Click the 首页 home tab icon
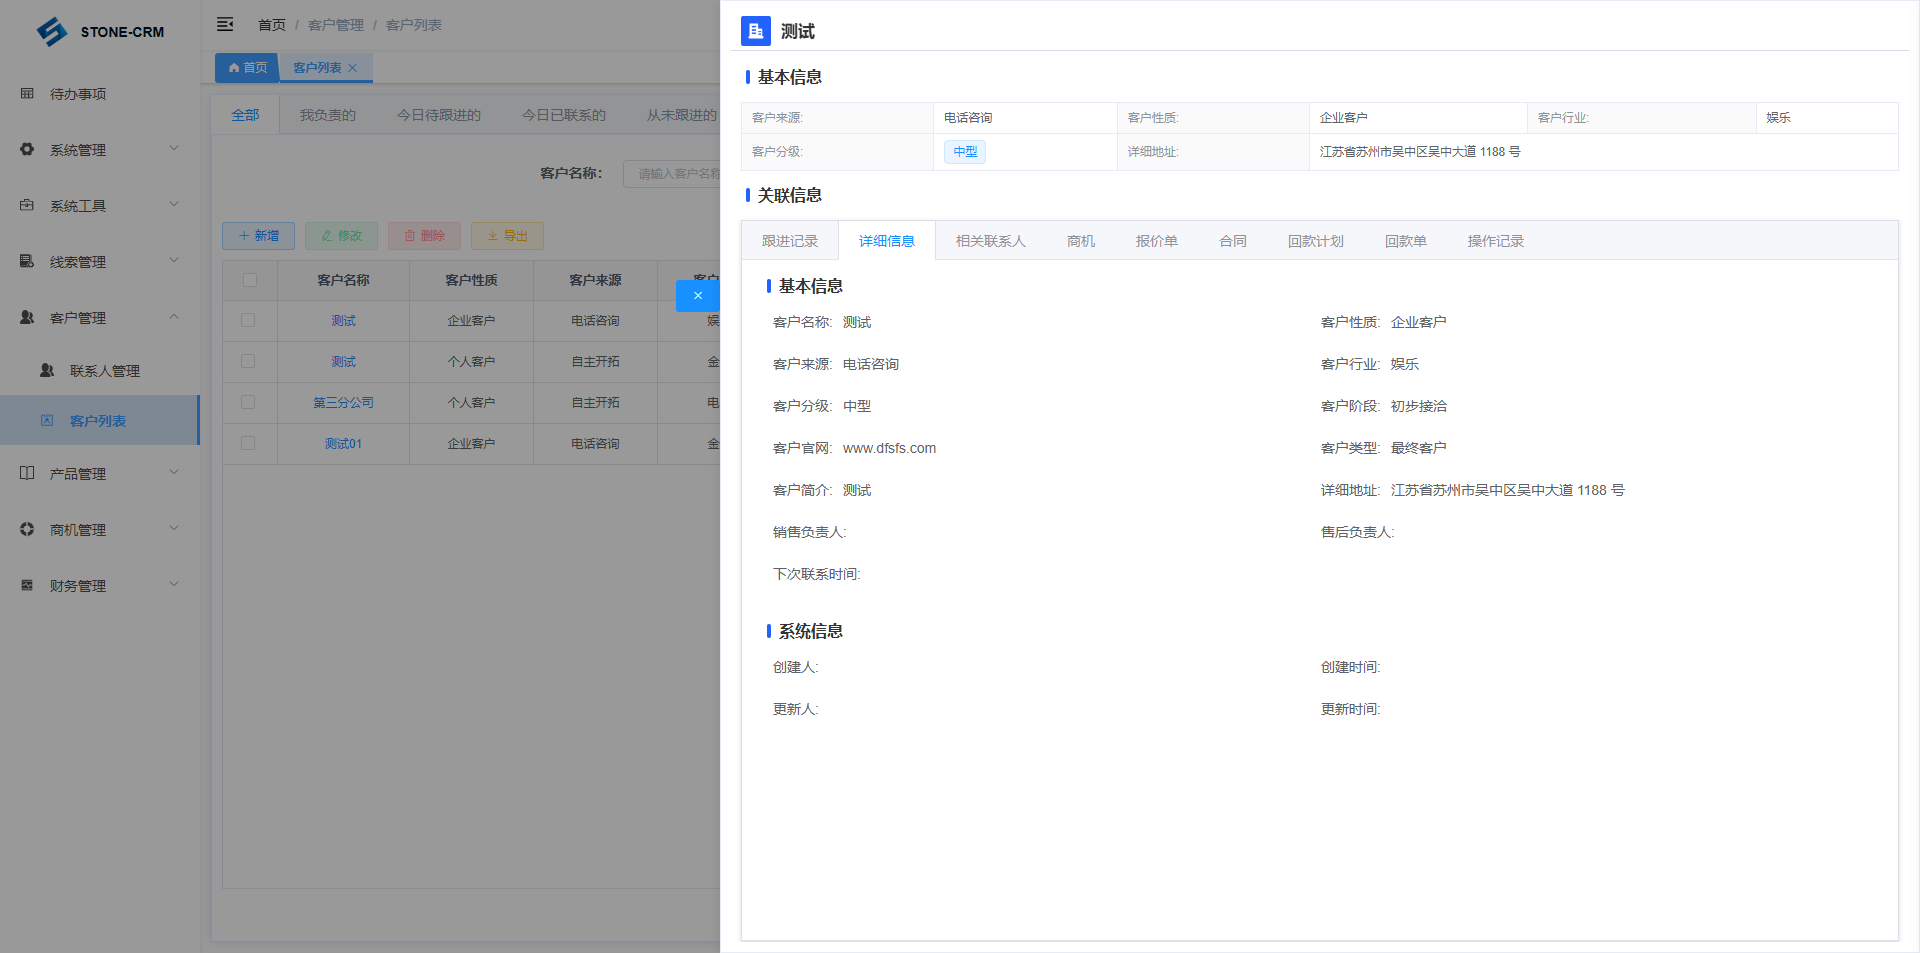1920x953 pixels. (234, 68)
